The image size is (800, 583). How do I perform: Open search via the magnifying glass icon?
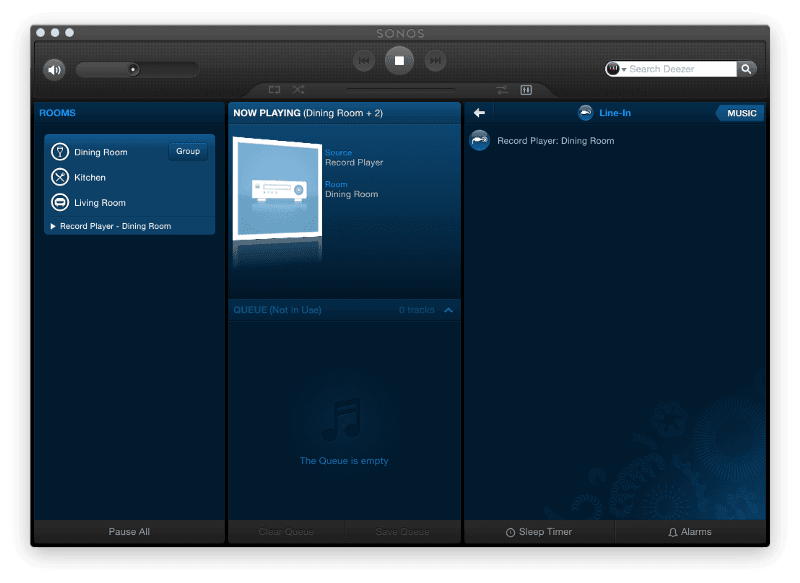tap(746, 69)
